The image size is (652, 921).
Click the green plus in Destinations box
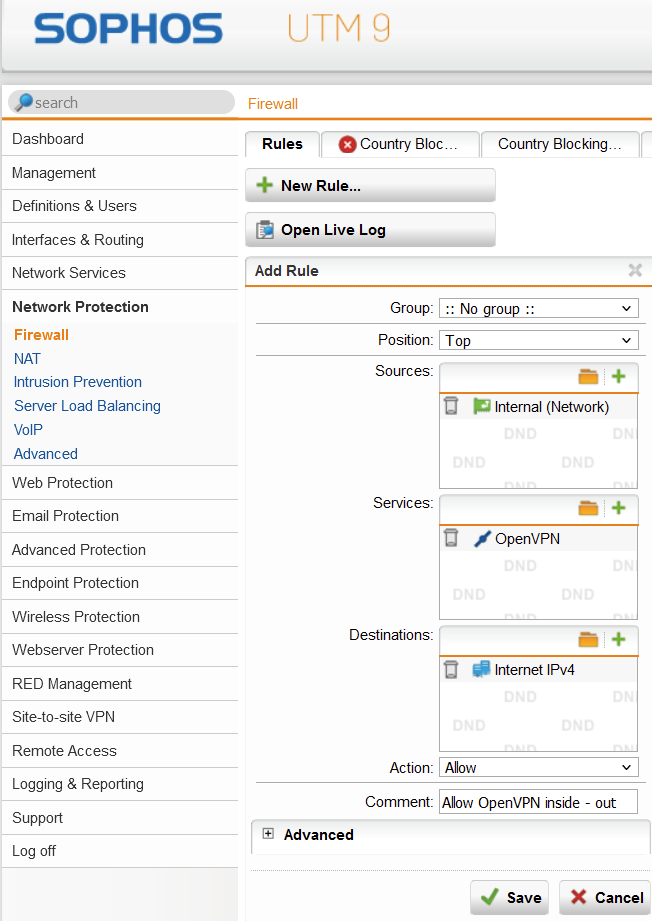pos(618,639)
